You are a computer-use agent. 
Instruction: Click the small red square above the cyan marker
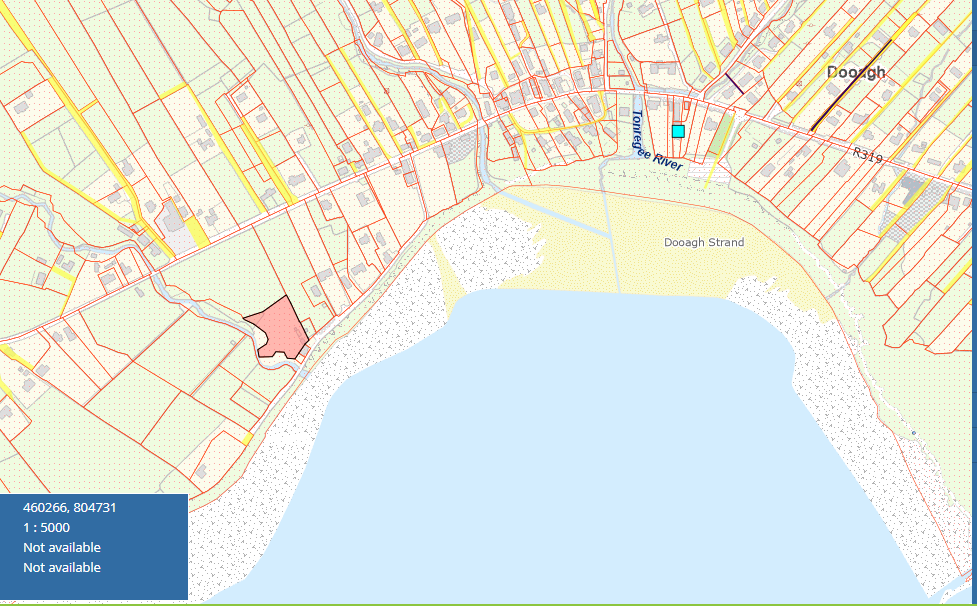click(686, 105)
